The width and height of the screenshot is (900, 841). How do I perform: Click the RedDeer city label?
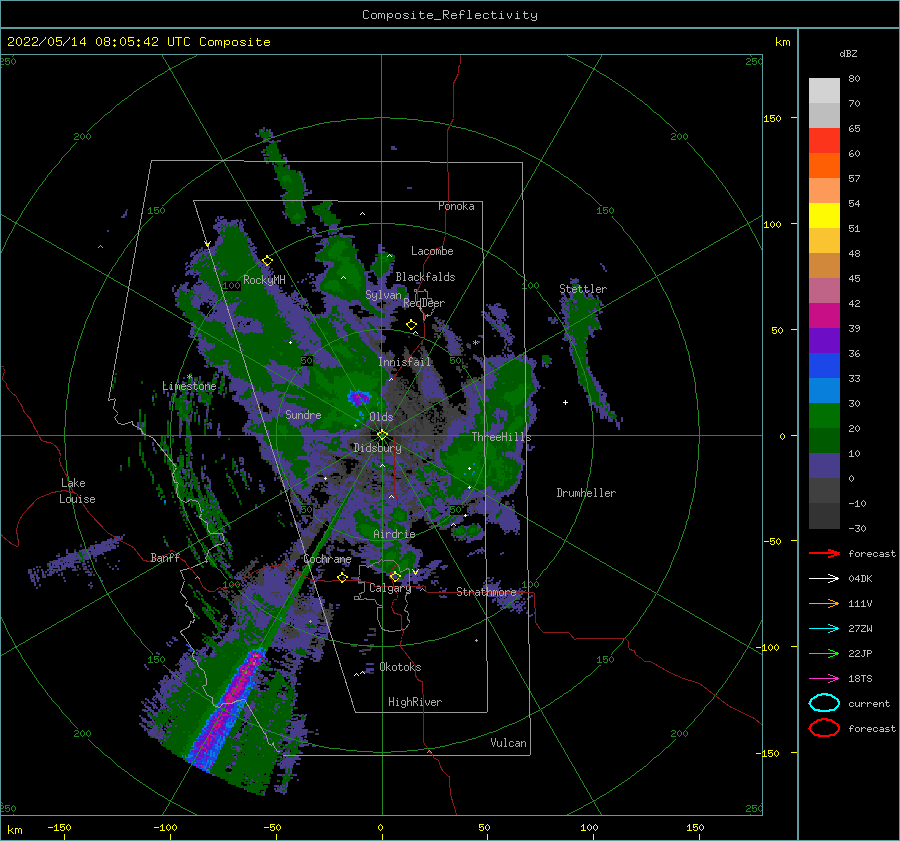[x=424, y=303]
